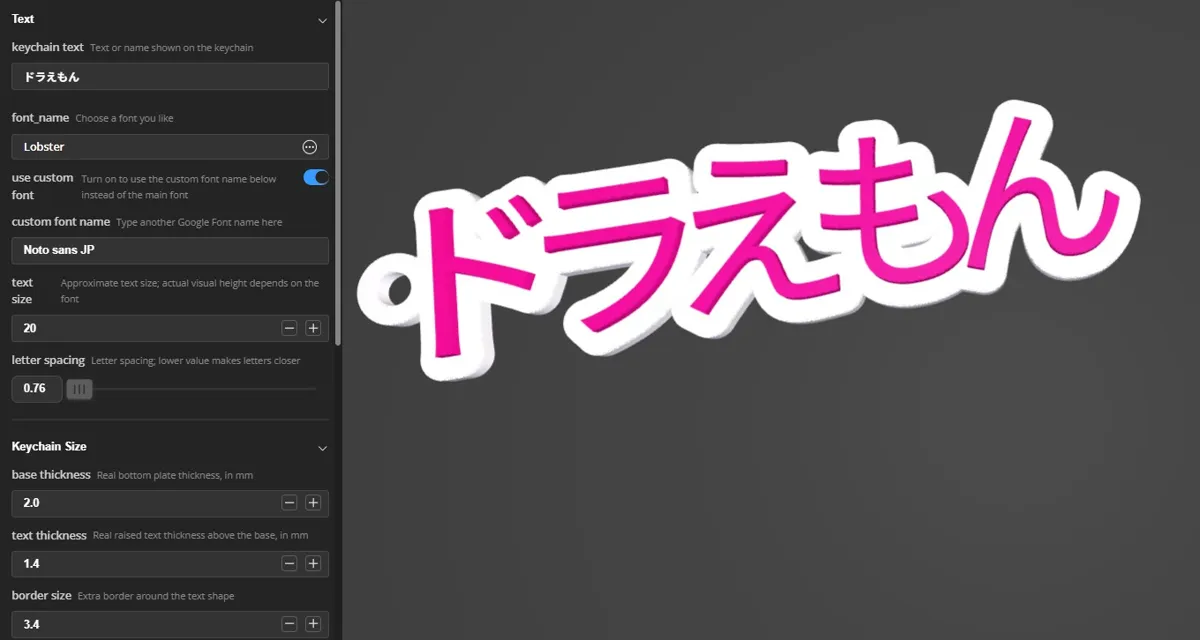
Task: Click the font_name label
Action: (x=40, y=118)
